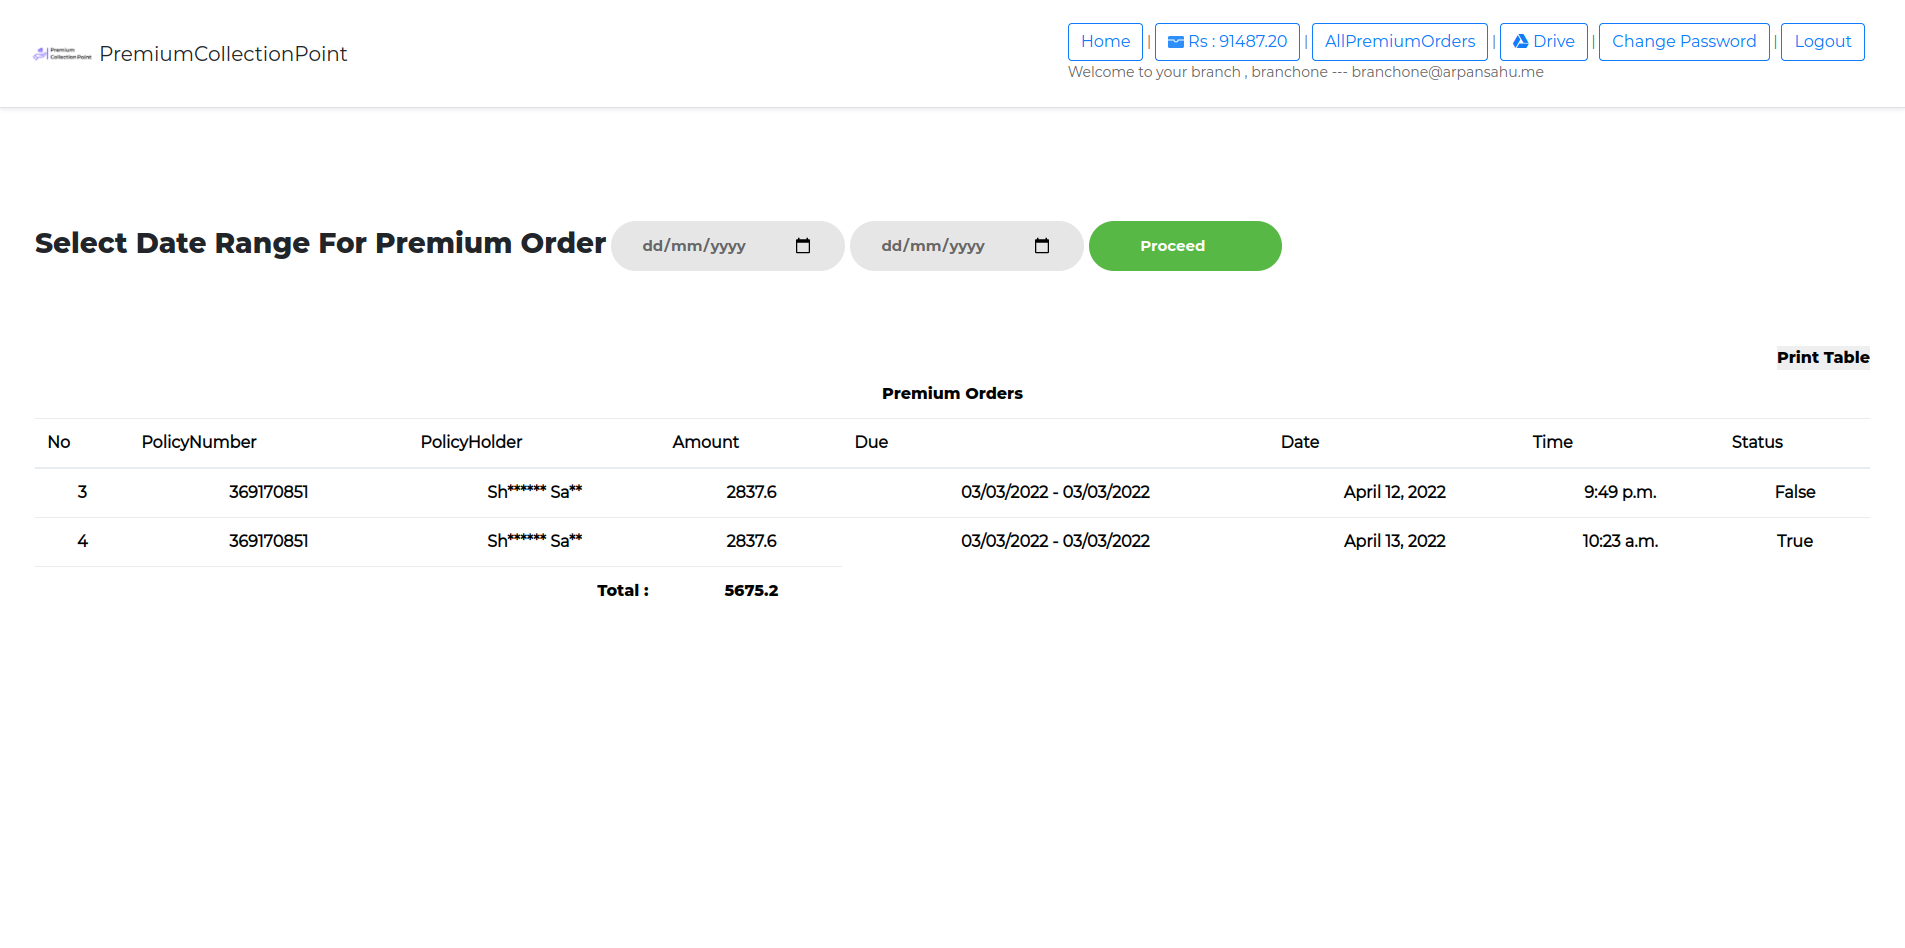Image resolution: width=1905 pixels, height=948 pixels.
Task: Click the Google Drive icon
Action: [x=1520, y=42]
